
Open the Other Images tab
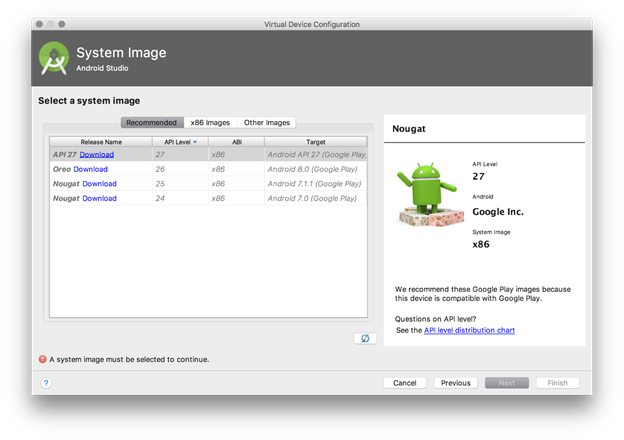[267, 123]
